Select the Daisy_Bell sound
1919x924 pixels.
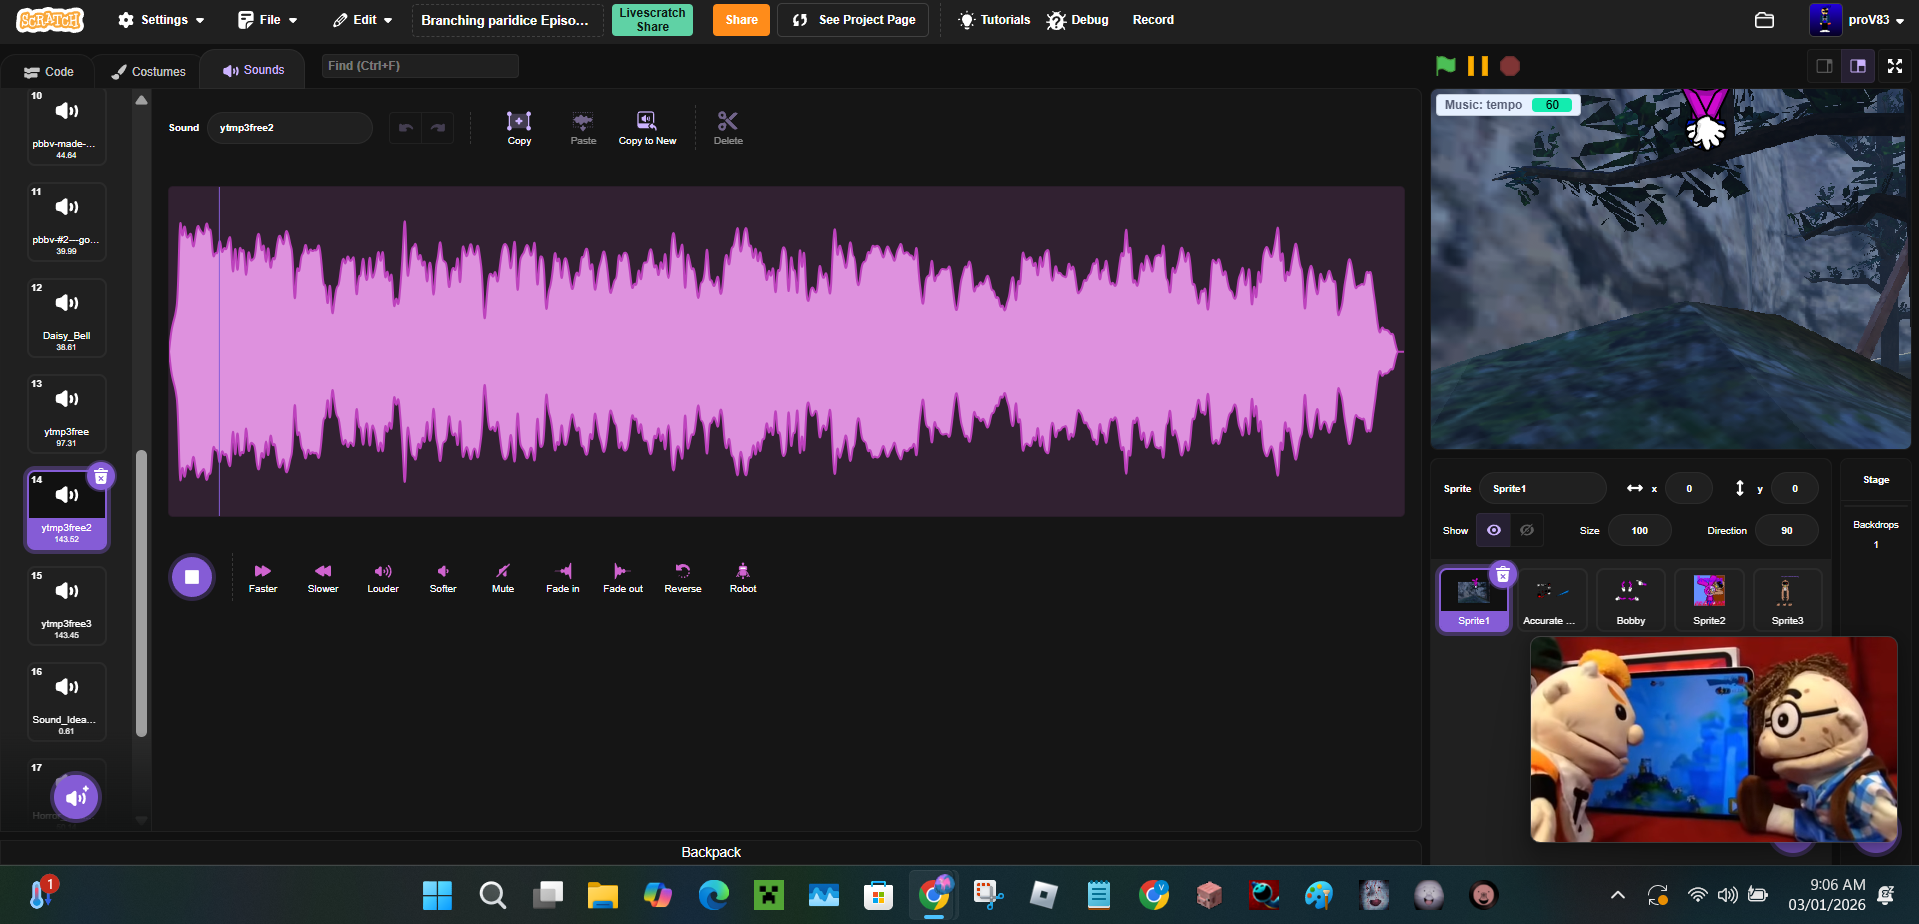pos(66,318)
